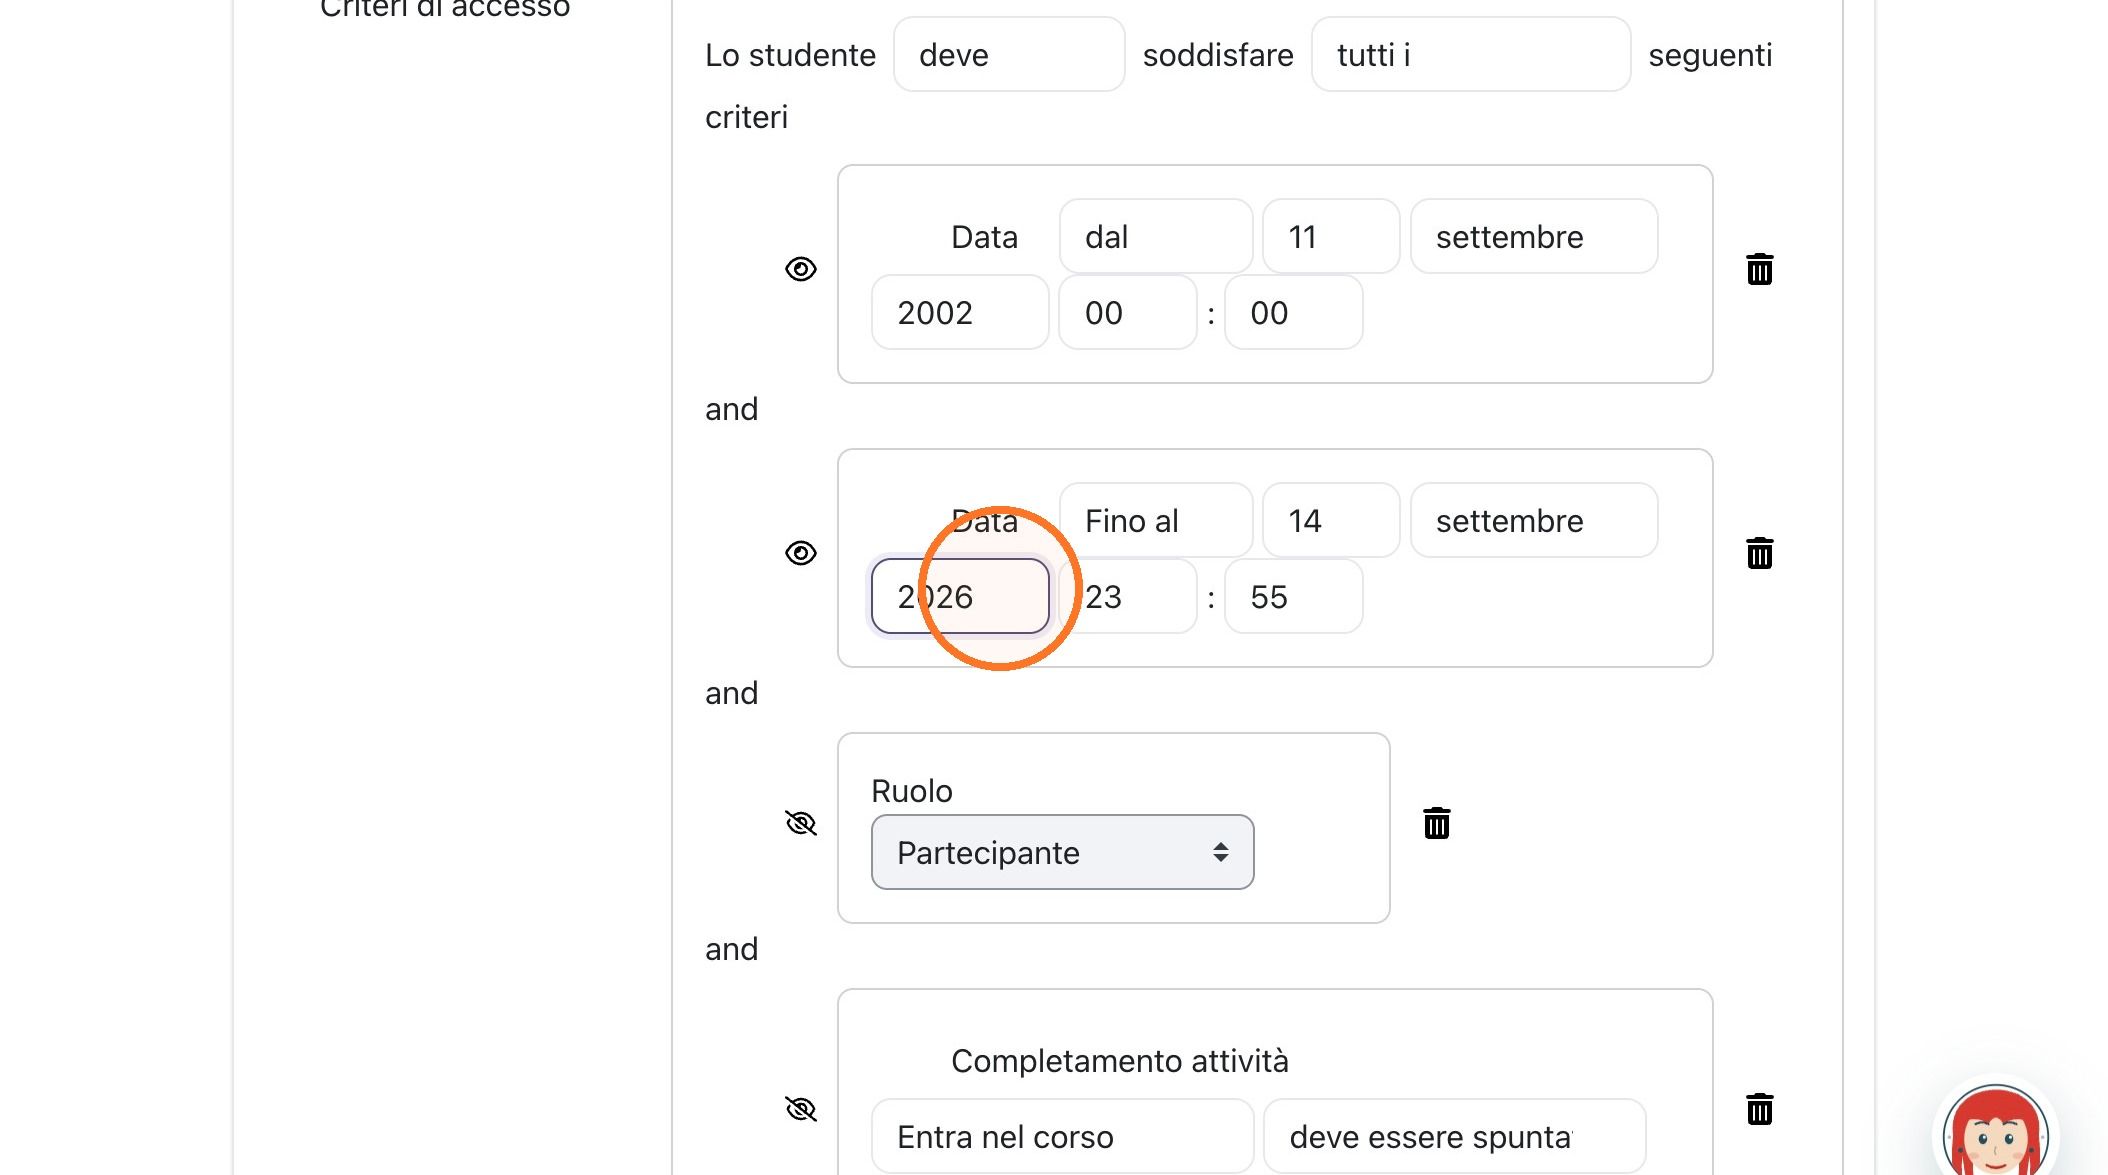Open the 'deve essere spuntata' condition dropdown
The height and width of the screenshot is (1175, 2108).
(1454, 1136)
